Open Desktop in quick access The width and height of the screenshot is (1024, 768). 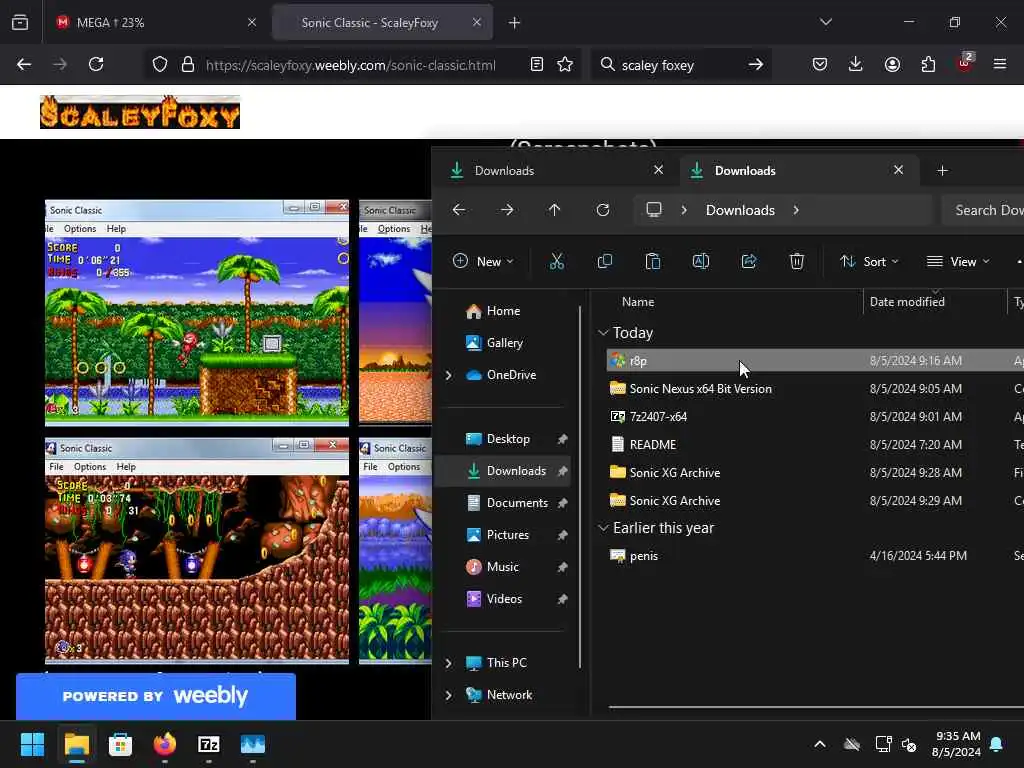click(509, 439)
